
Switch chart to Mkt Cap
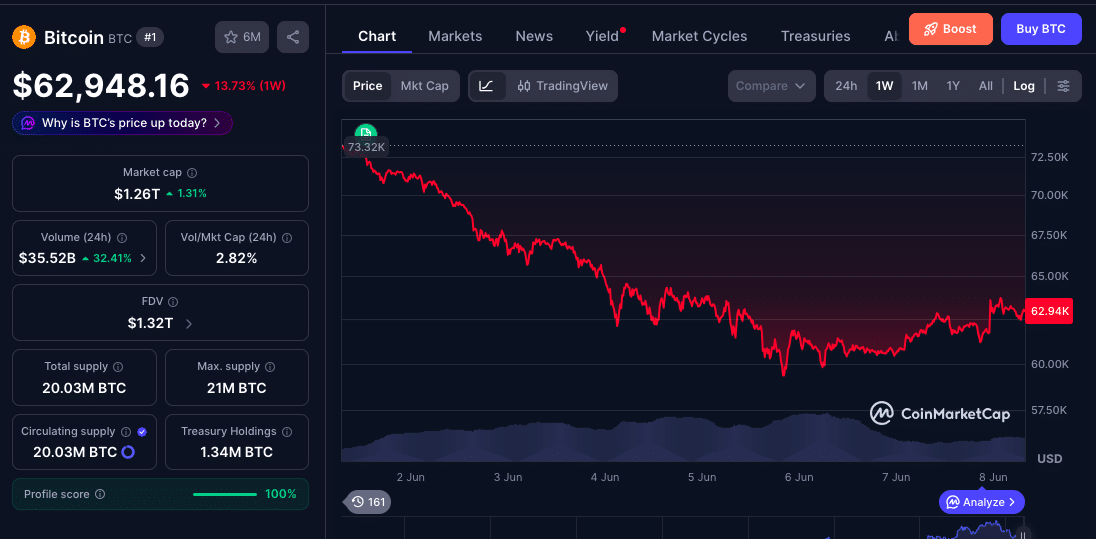coord(424,86)
